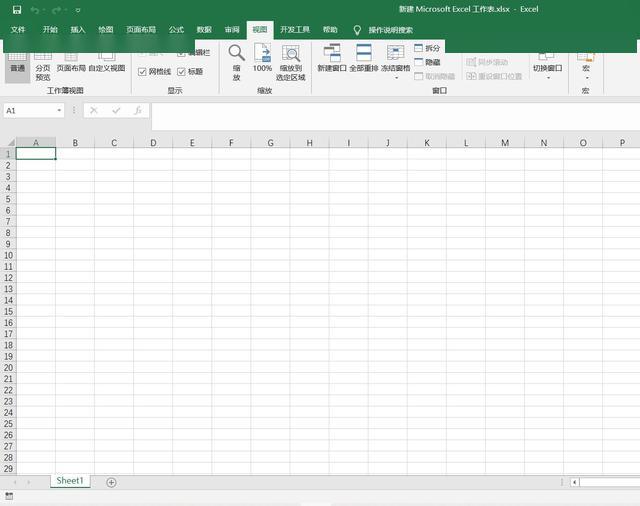Image resolution: width=640 pixels, height=506 pixels.
Task: Click the enter checkmark icon in formula bar
Action: (x=116, y=111)
